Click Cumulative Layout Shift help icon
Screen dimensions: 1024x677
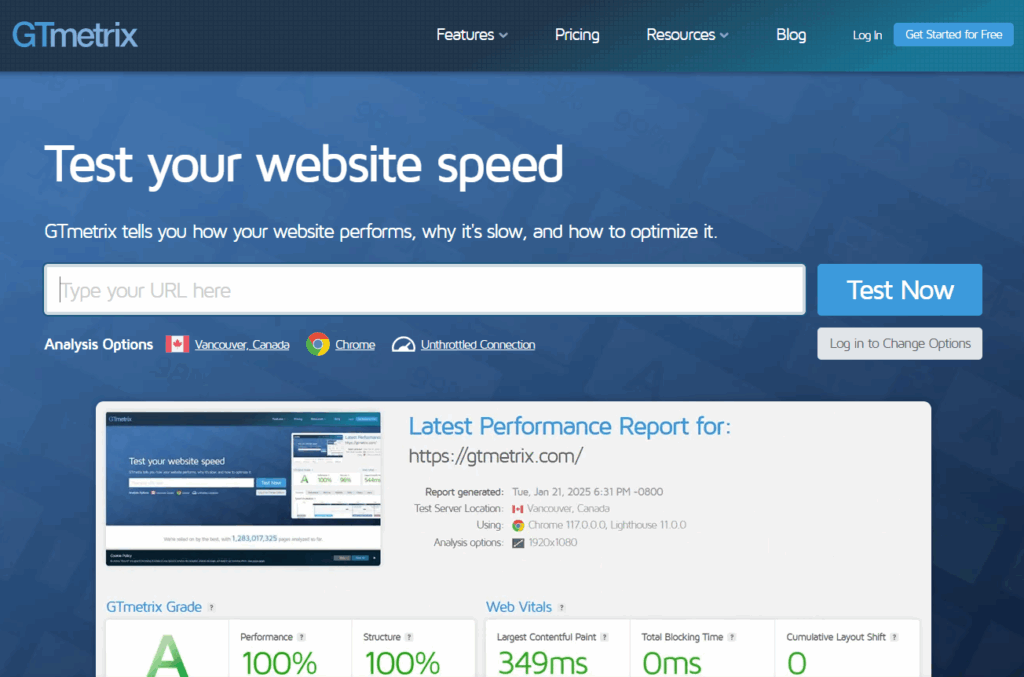pyautogui.click(x=894, y=637)
